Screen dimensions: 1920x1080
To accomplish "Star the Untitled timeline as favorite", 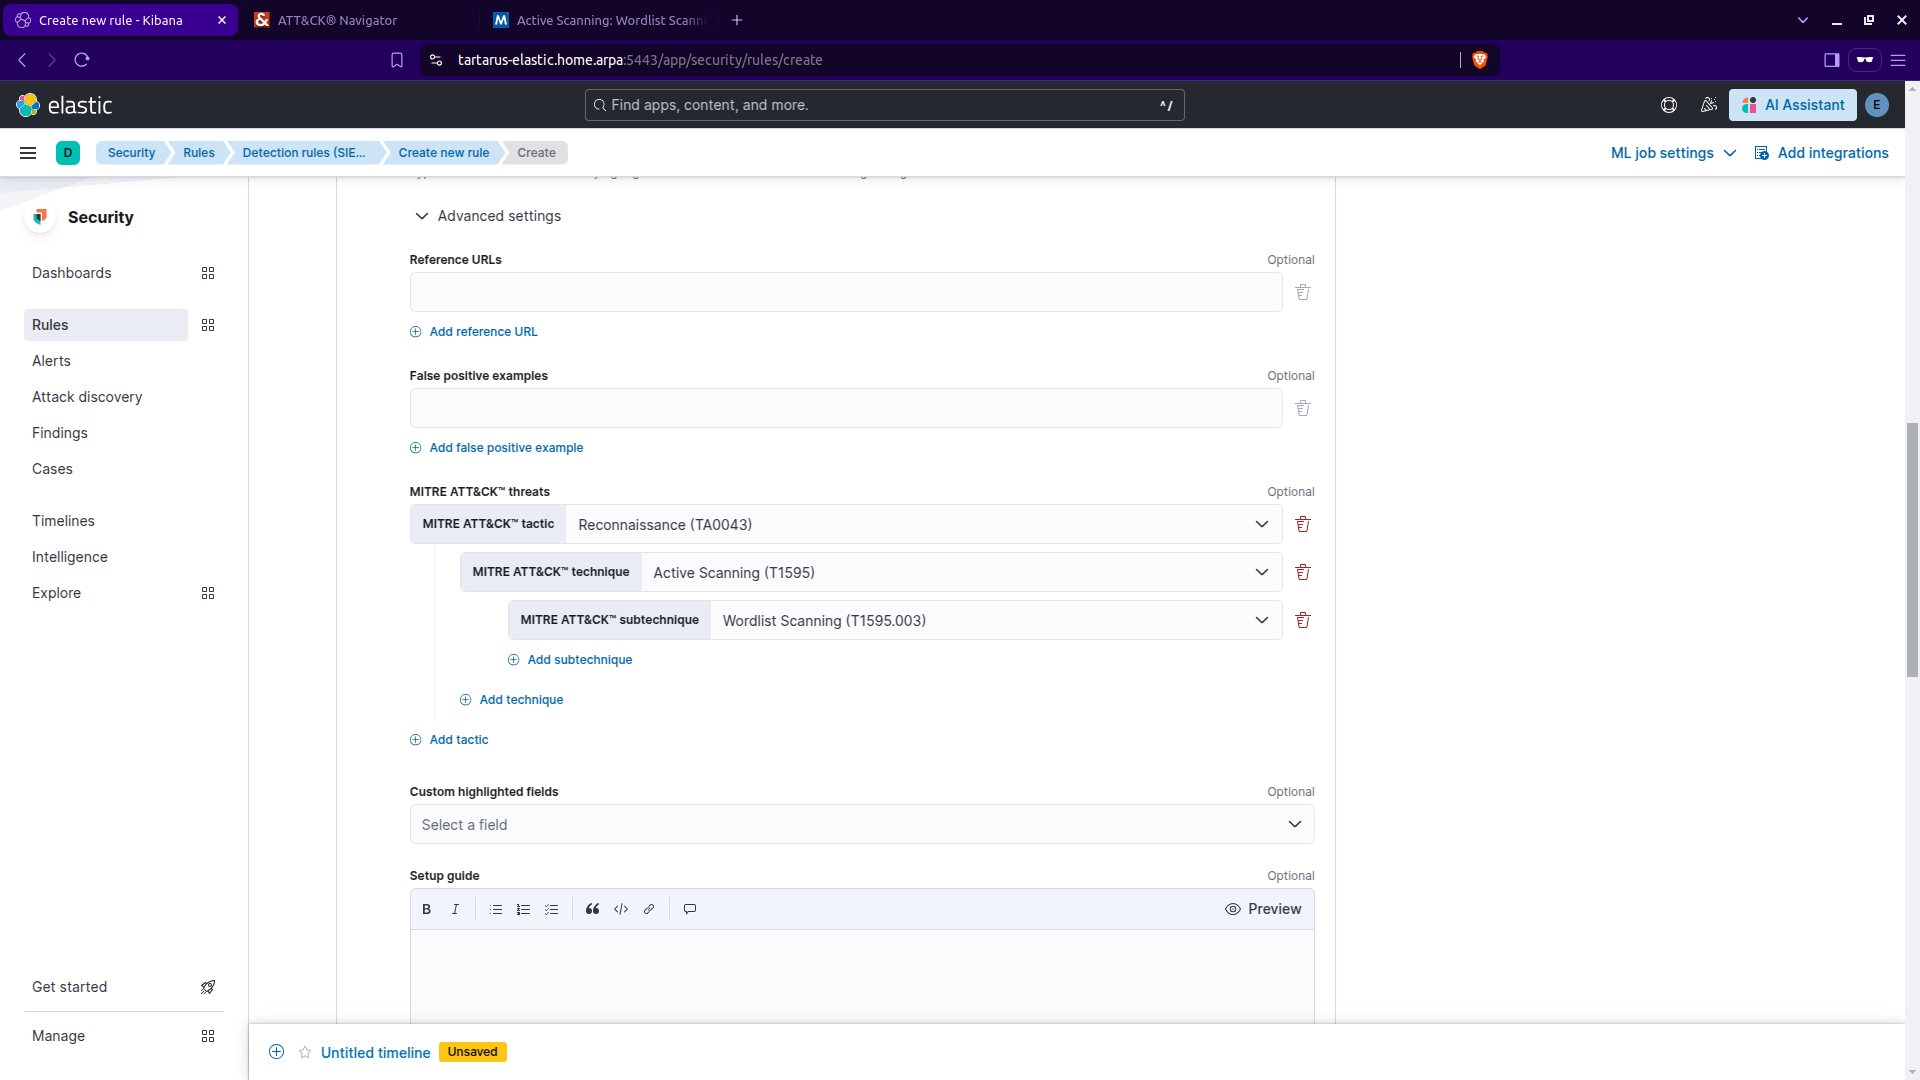I will coord(305,1052).
